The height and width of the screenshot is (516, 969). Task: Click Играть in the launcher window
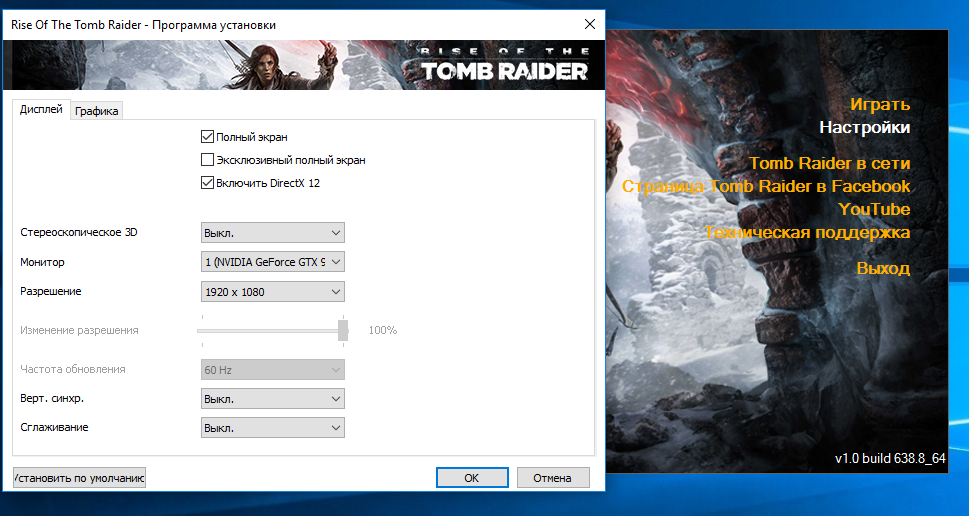(x=880, y=104)
